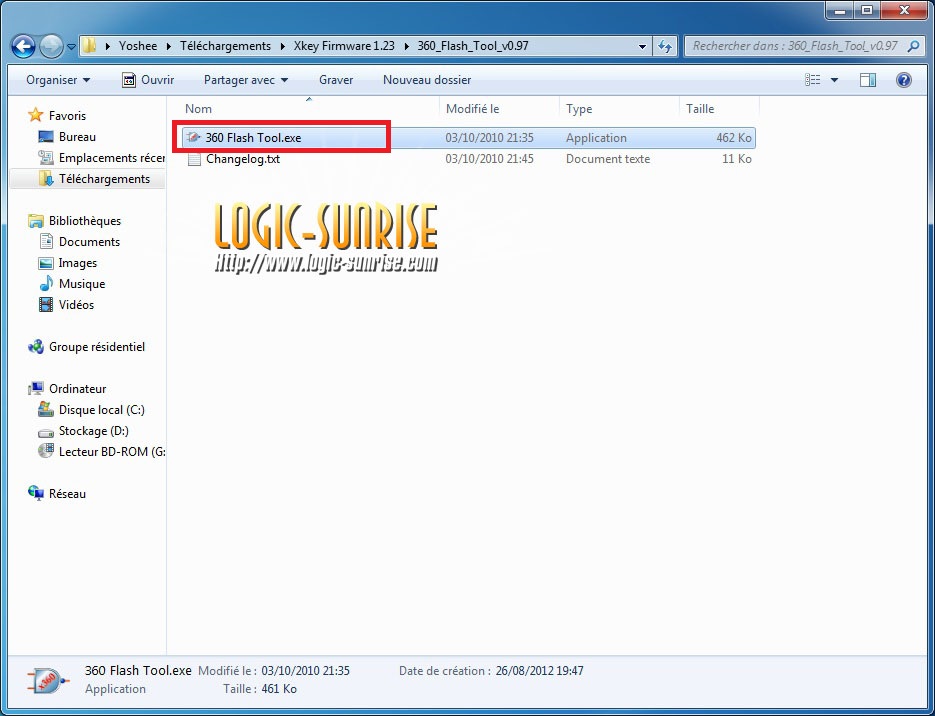Image resolution: width=935 pixels, height=716 pixels.
Task: Open Emplacements récents in the sidebar
Action: click(112, 158)
